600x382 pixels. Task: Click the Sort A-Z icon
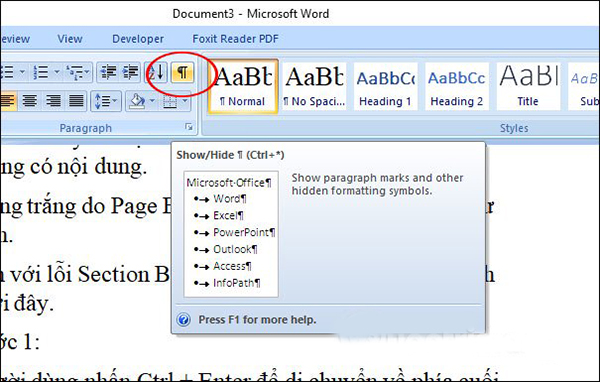pos(157,72)
